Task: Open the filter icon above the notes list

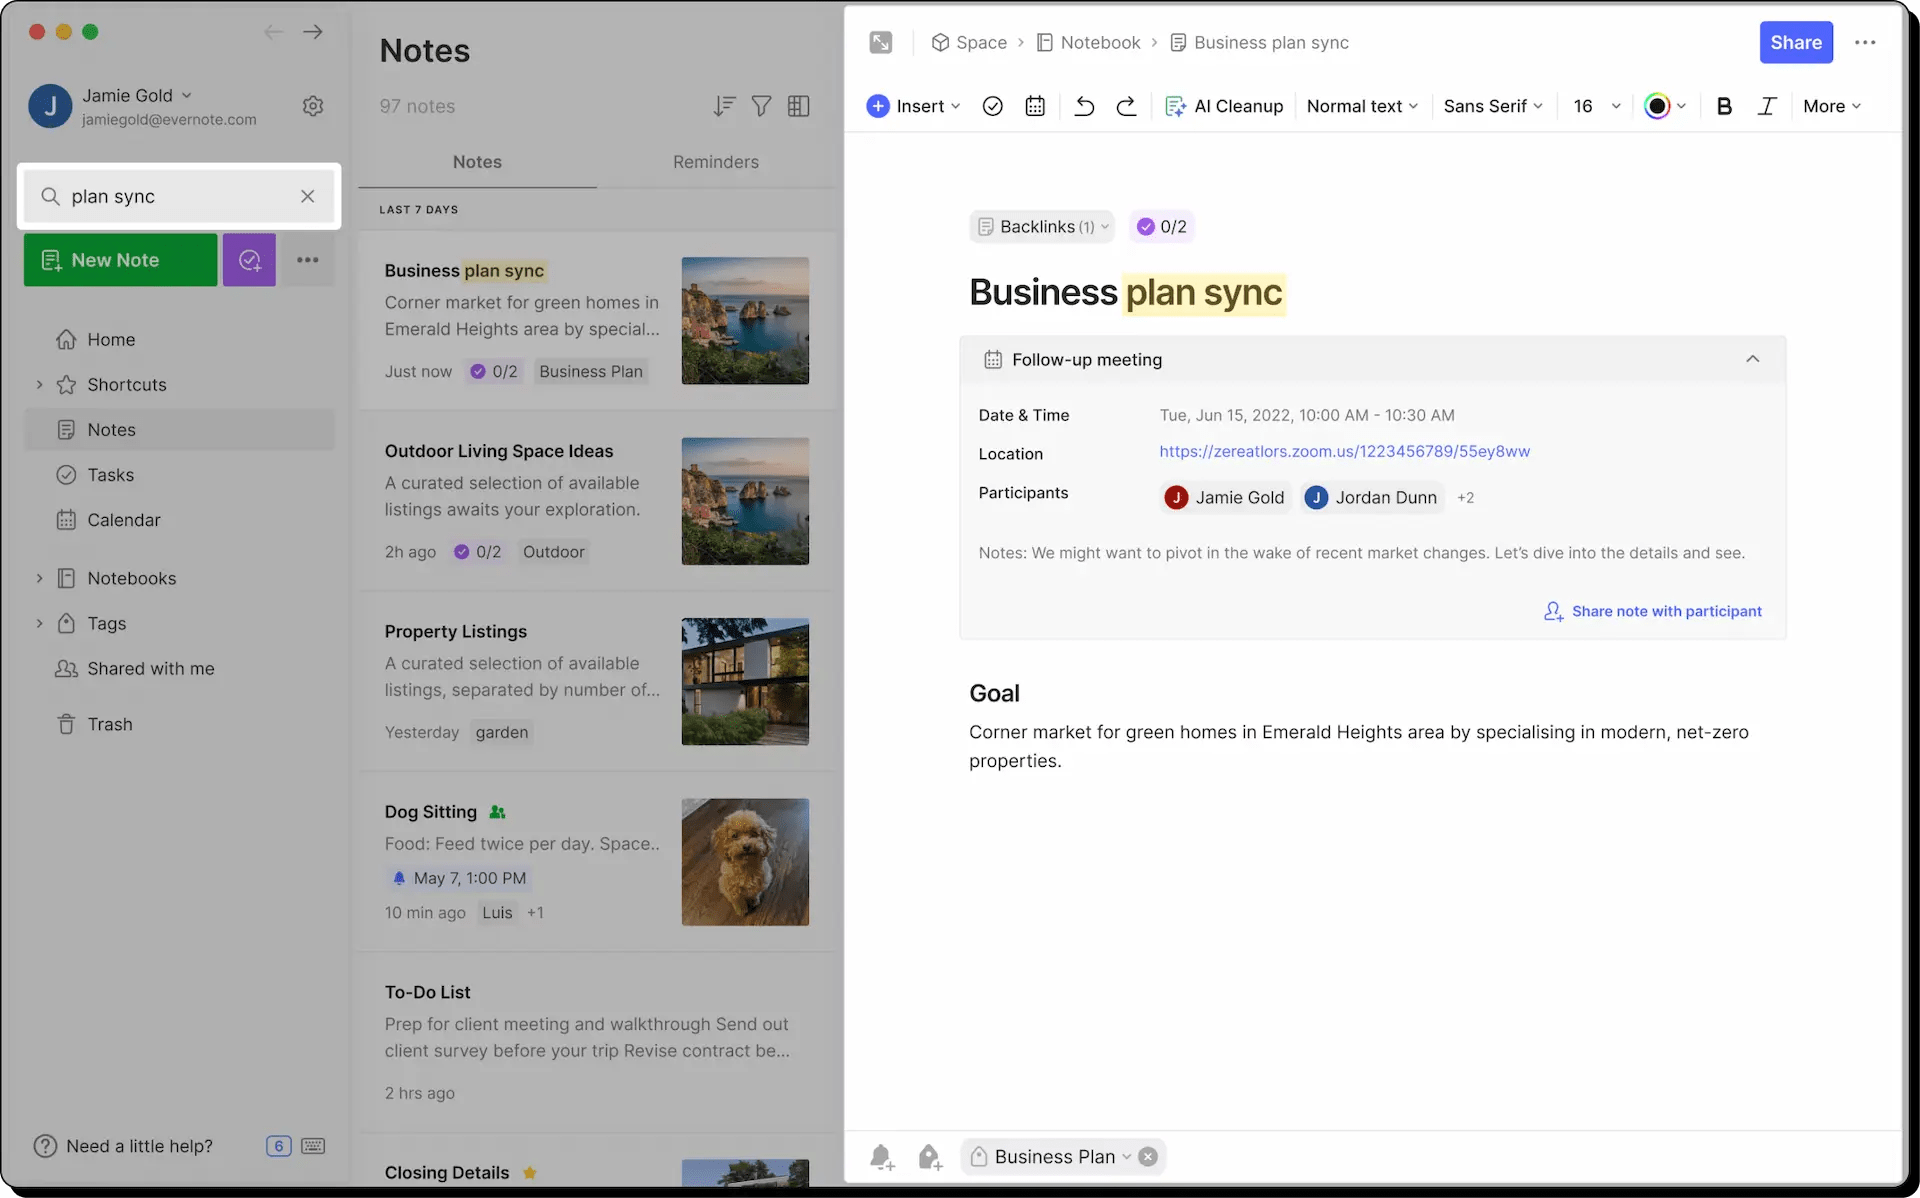Action: pos(761,106)
